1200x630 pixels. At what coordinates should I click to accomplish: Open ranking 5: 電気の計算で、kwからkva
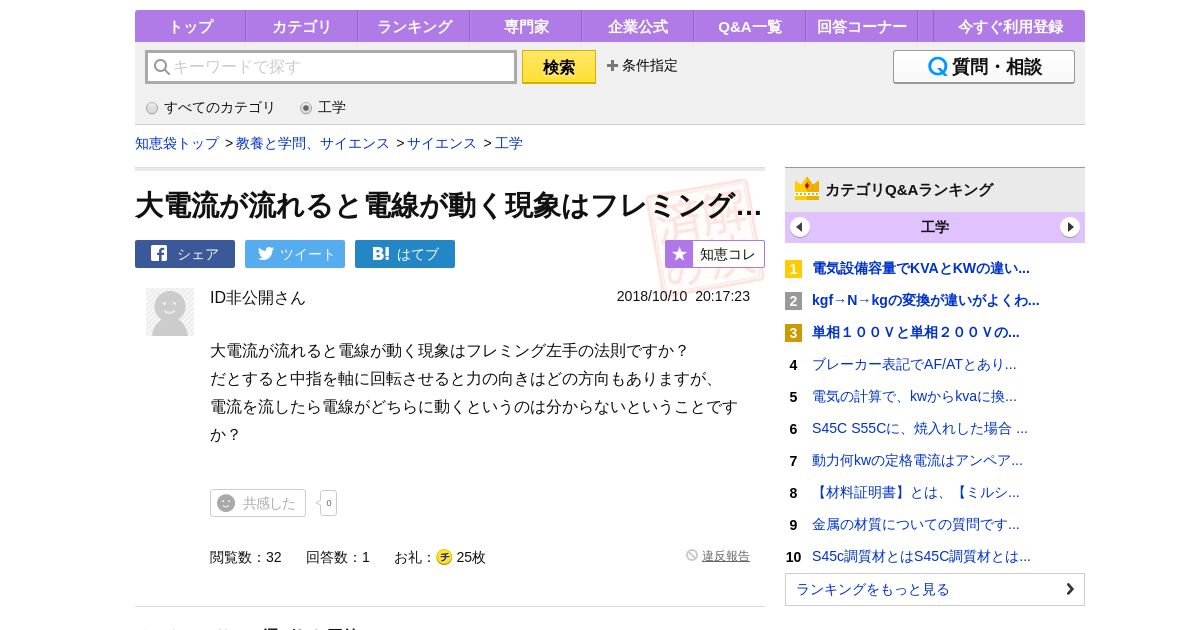pos(914,396)
